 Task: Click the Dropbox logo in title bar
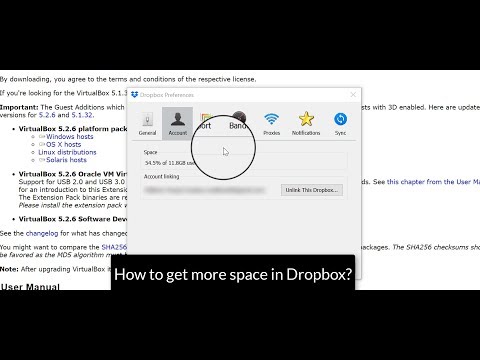click(134, 95)
